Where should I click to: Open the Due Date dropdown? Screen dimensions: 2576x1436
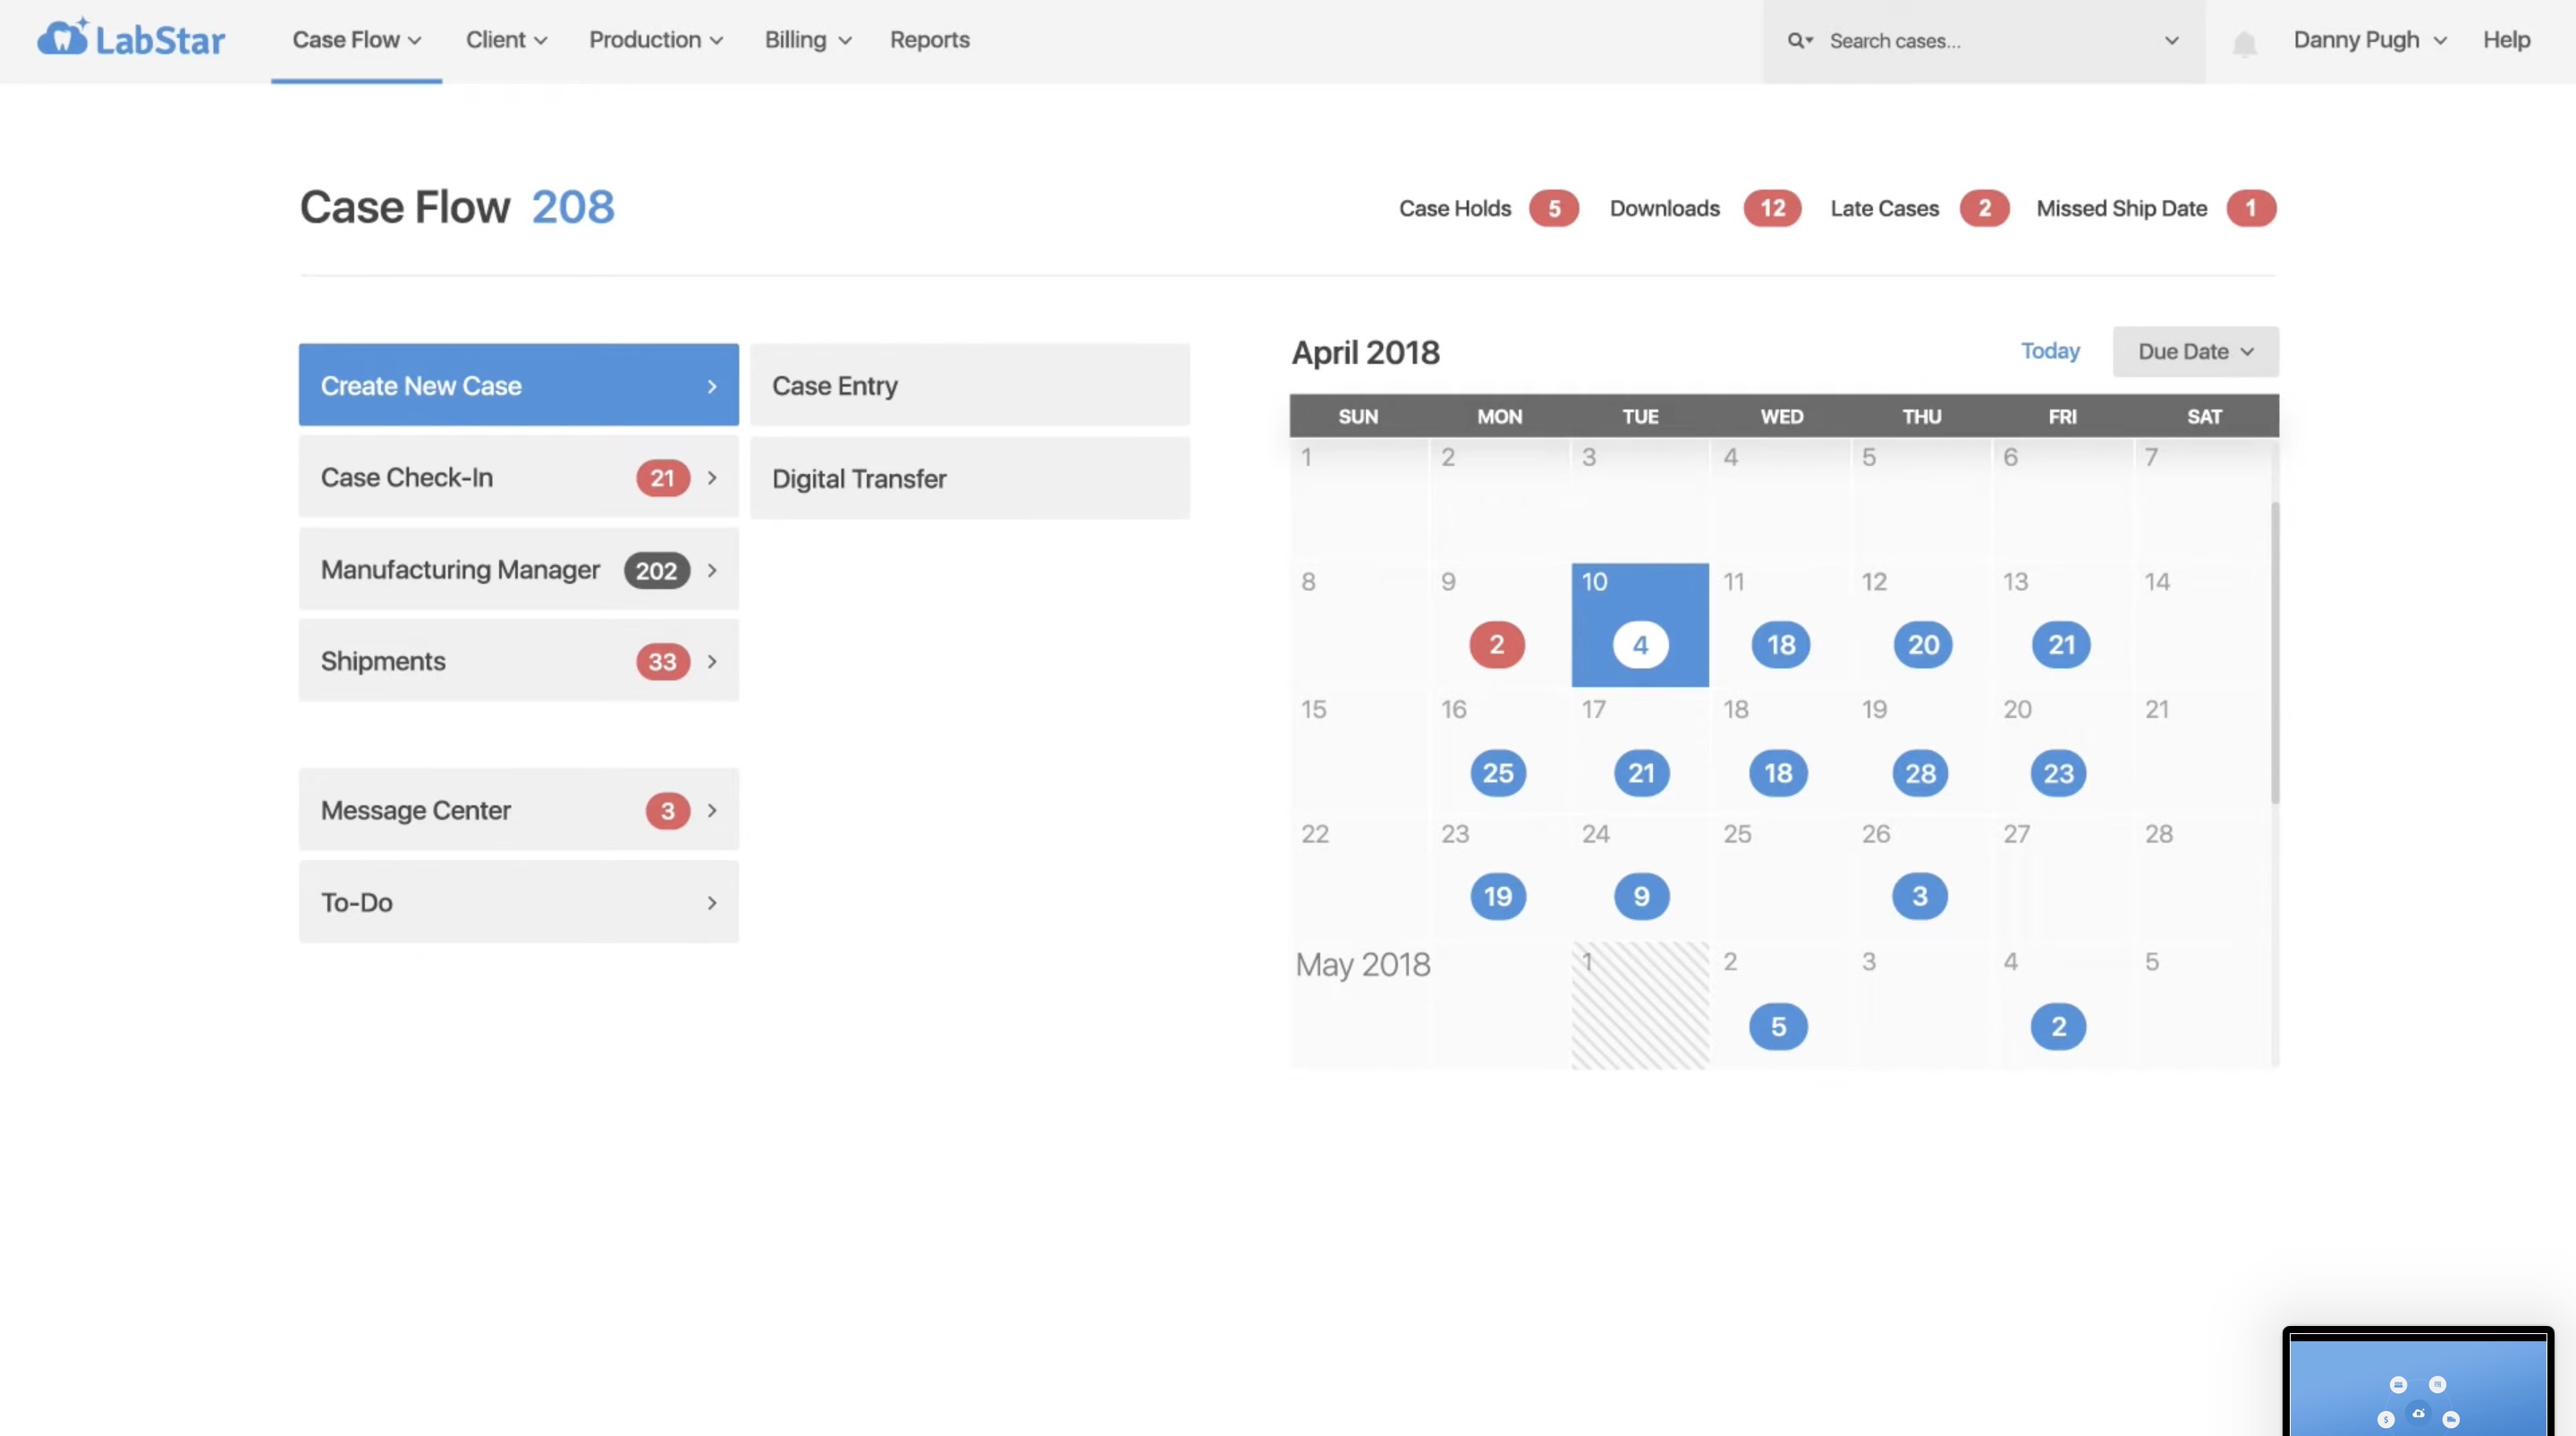point(2195,352)
